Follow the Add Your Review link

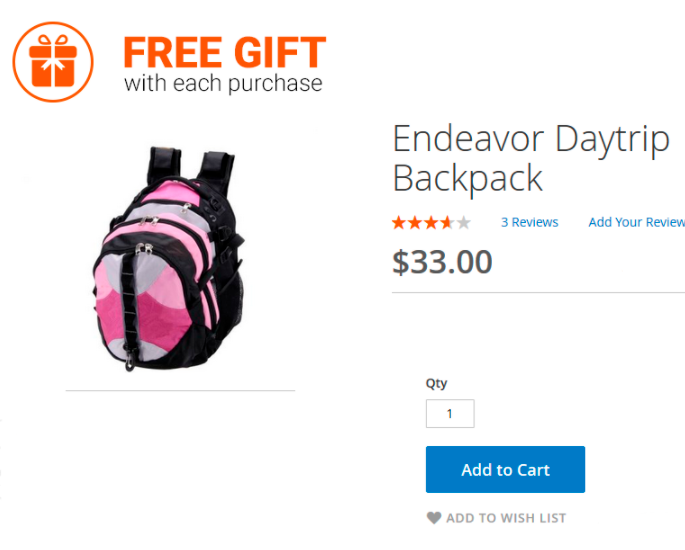[x=637, y=222]
